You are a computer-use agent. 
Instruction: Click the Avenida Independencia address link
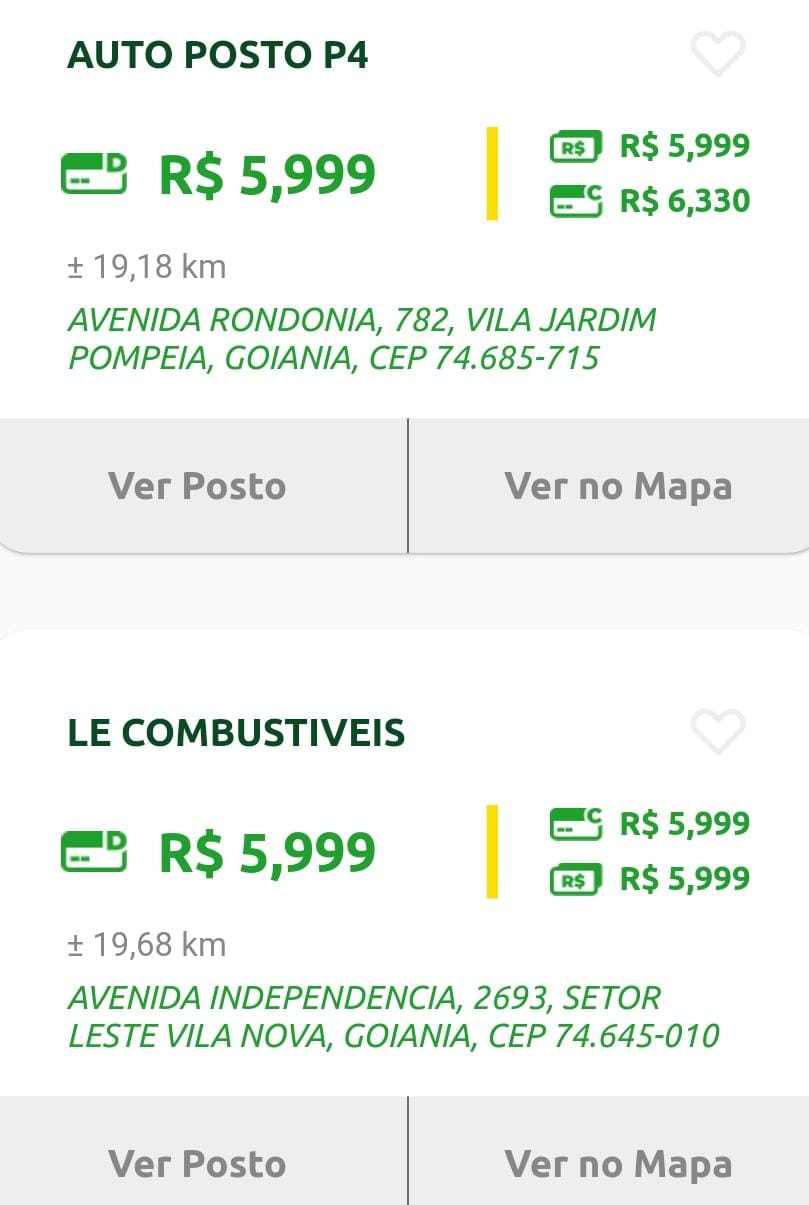[x=393, y=1017]
